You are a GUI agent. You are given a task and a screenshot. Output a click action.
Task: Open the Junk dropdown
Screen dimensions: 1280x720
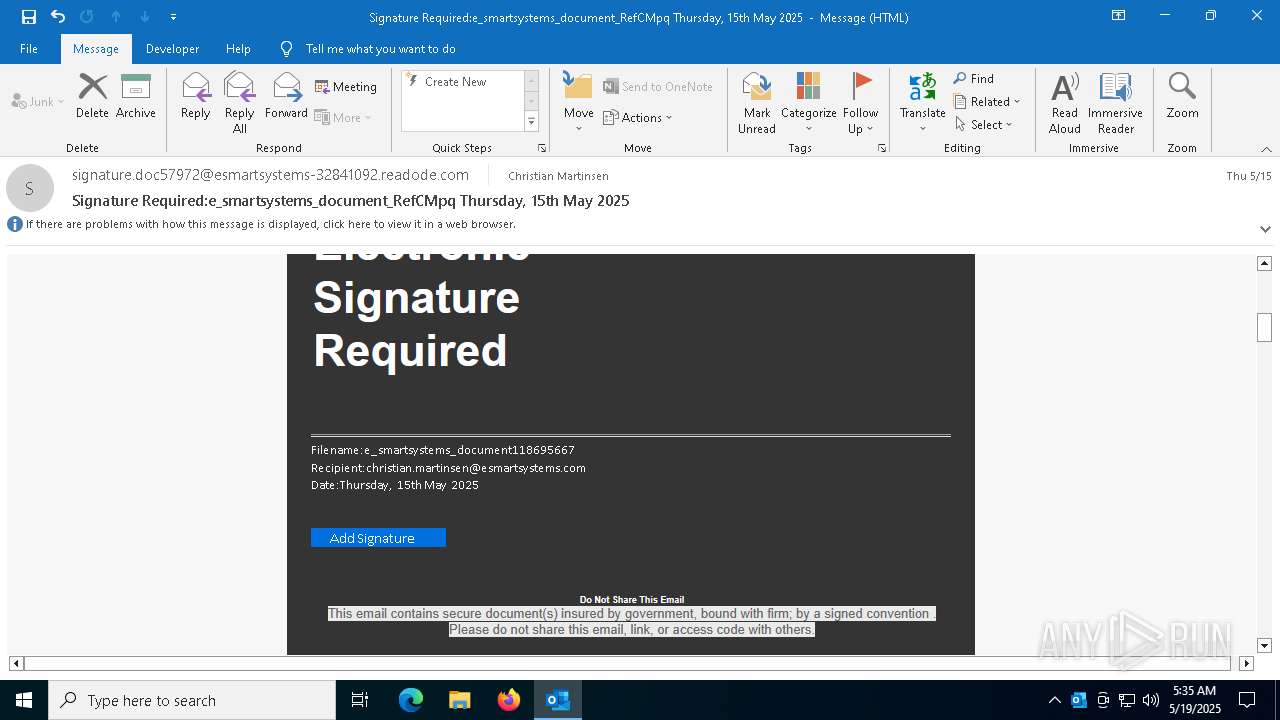(x=38, y=101)
